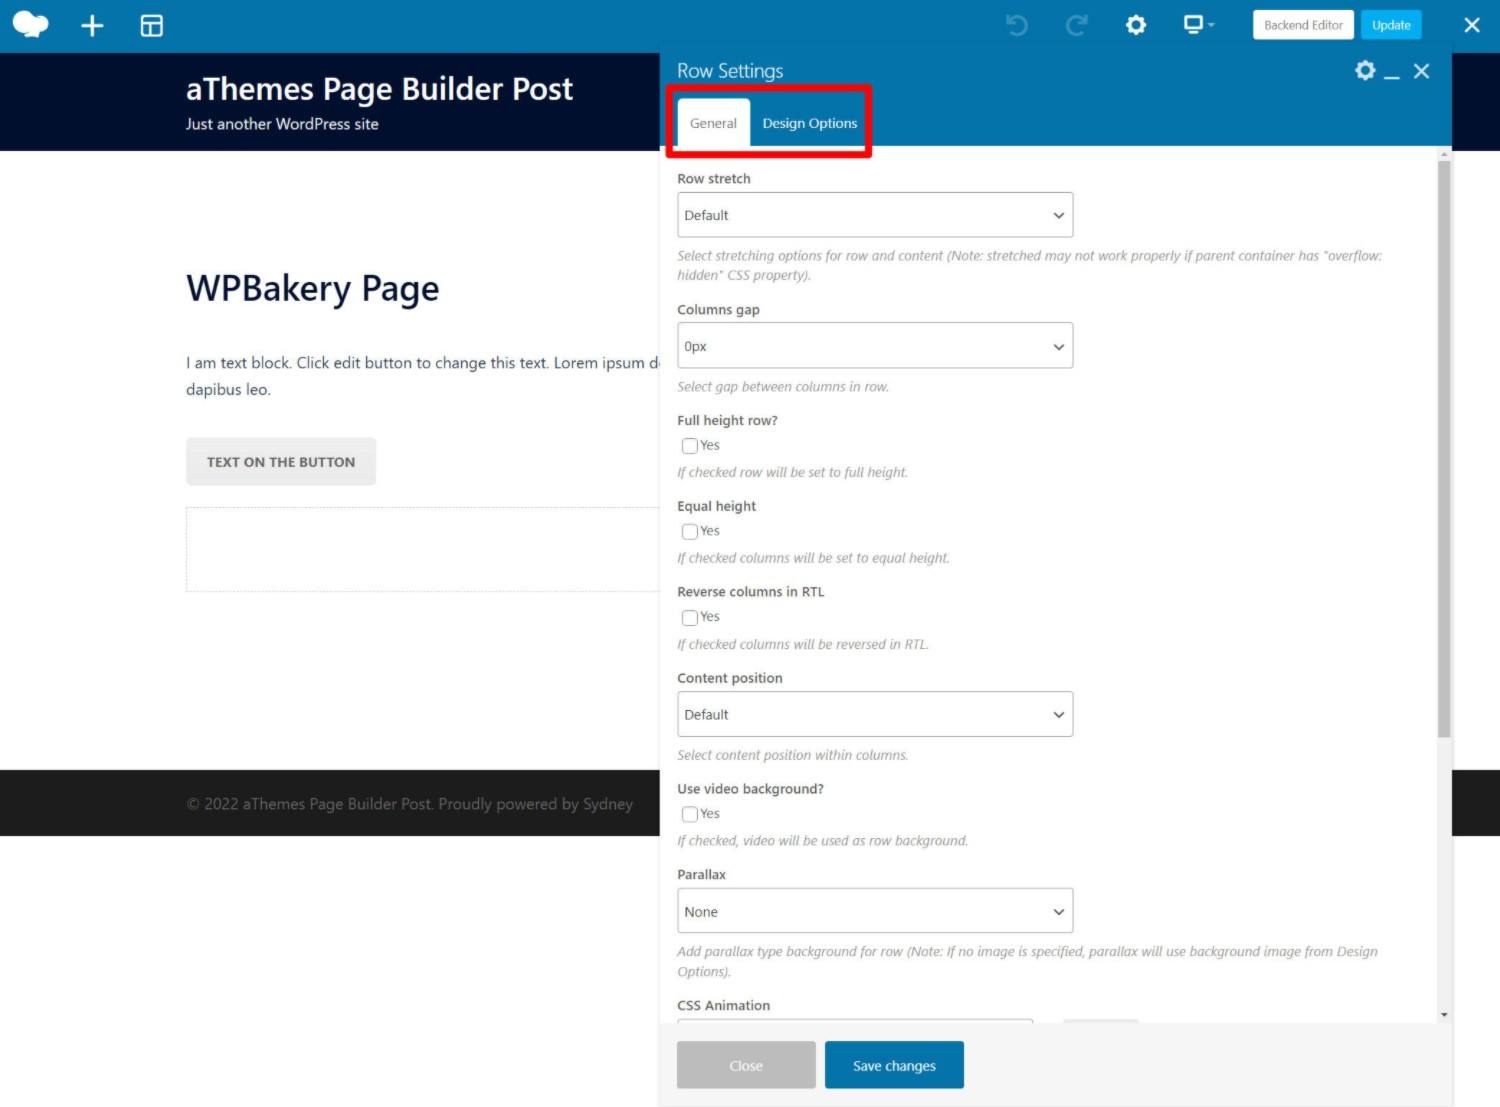Click the Sydney link in the footer
Image resolution: width=1500 pixels, height=1107 pixels.
pos(608,804)
